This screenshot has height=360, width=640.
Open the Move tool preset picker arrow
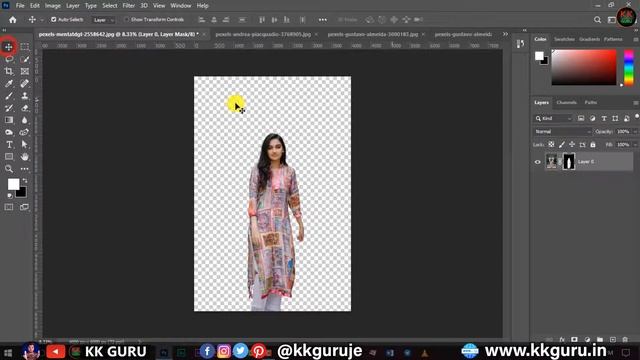point(42,20)
